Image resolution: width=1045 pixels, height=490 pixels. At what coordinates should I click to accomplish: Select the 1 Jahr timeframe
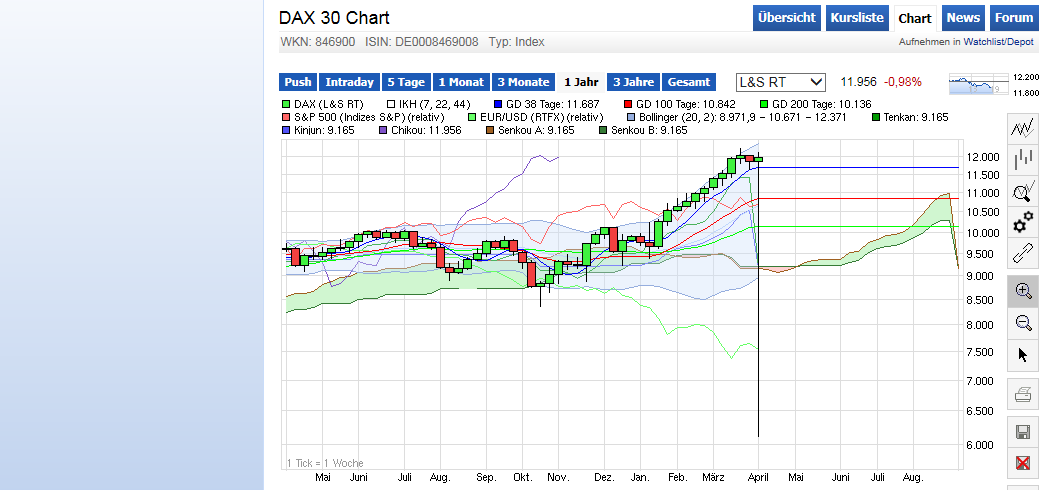(581, 82)
